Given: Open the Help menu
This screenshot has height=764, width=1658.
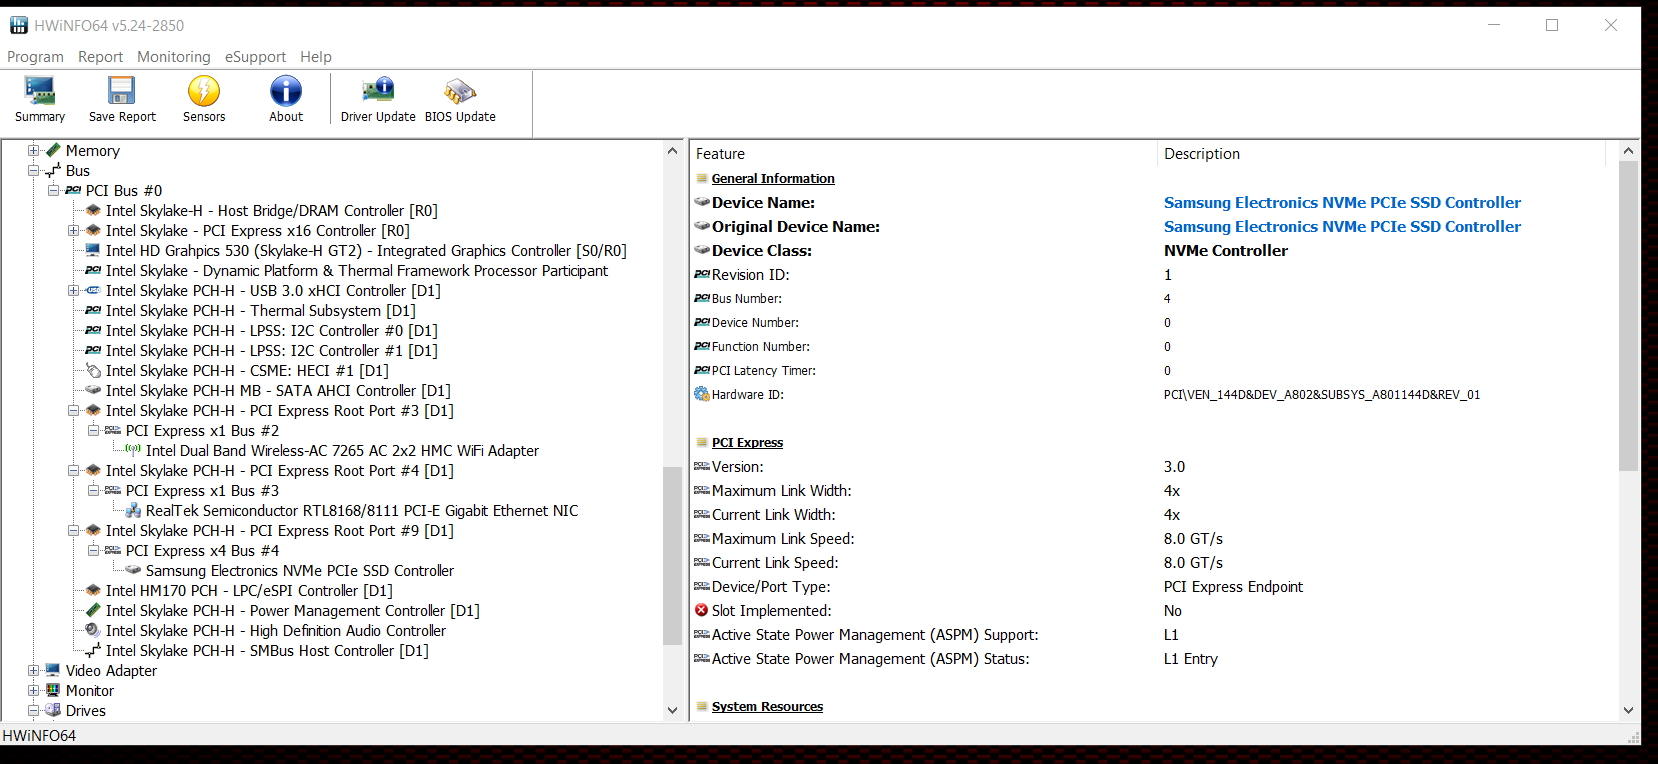Looking at the screenshot, I should point(316,57).
